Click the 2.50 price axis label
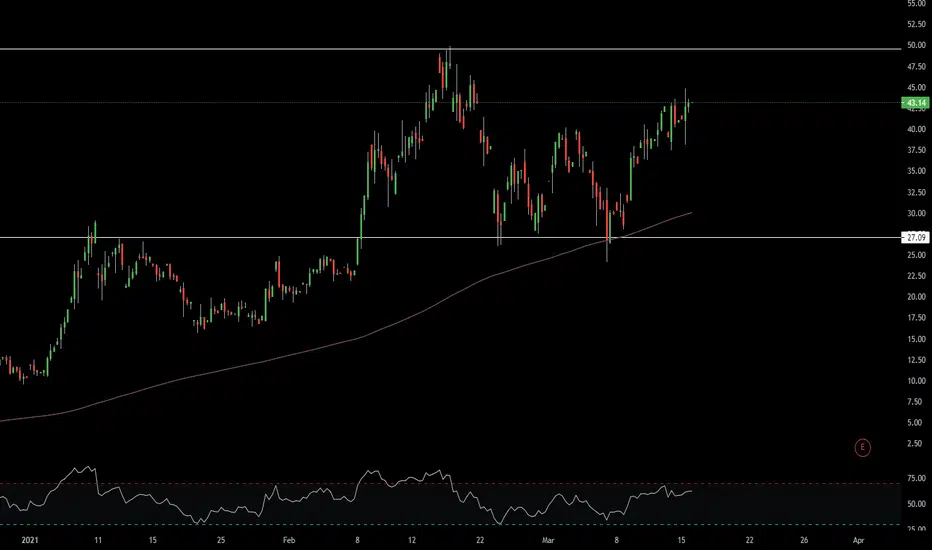The width and height of the screenshot is (932, 550). pyautogui.click(x=916, y=444)
